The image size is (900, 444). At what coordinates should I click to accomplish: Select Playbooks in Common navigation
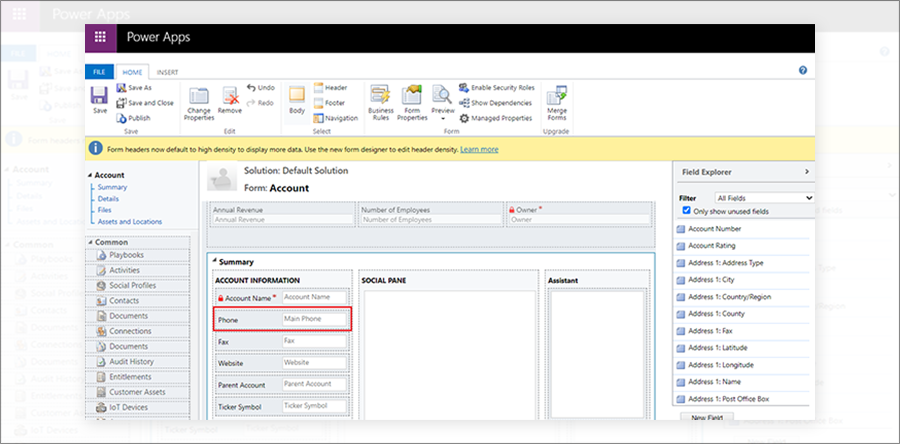(x=126, y=256)
